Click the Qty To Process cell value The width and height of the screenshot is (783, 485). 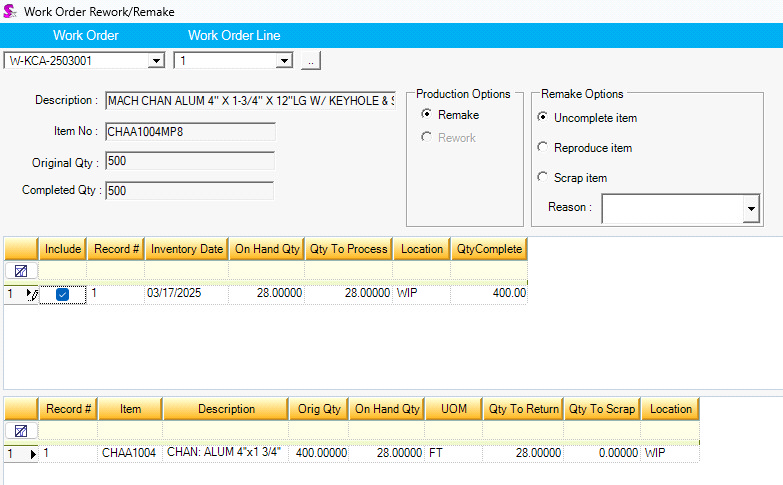349,294
